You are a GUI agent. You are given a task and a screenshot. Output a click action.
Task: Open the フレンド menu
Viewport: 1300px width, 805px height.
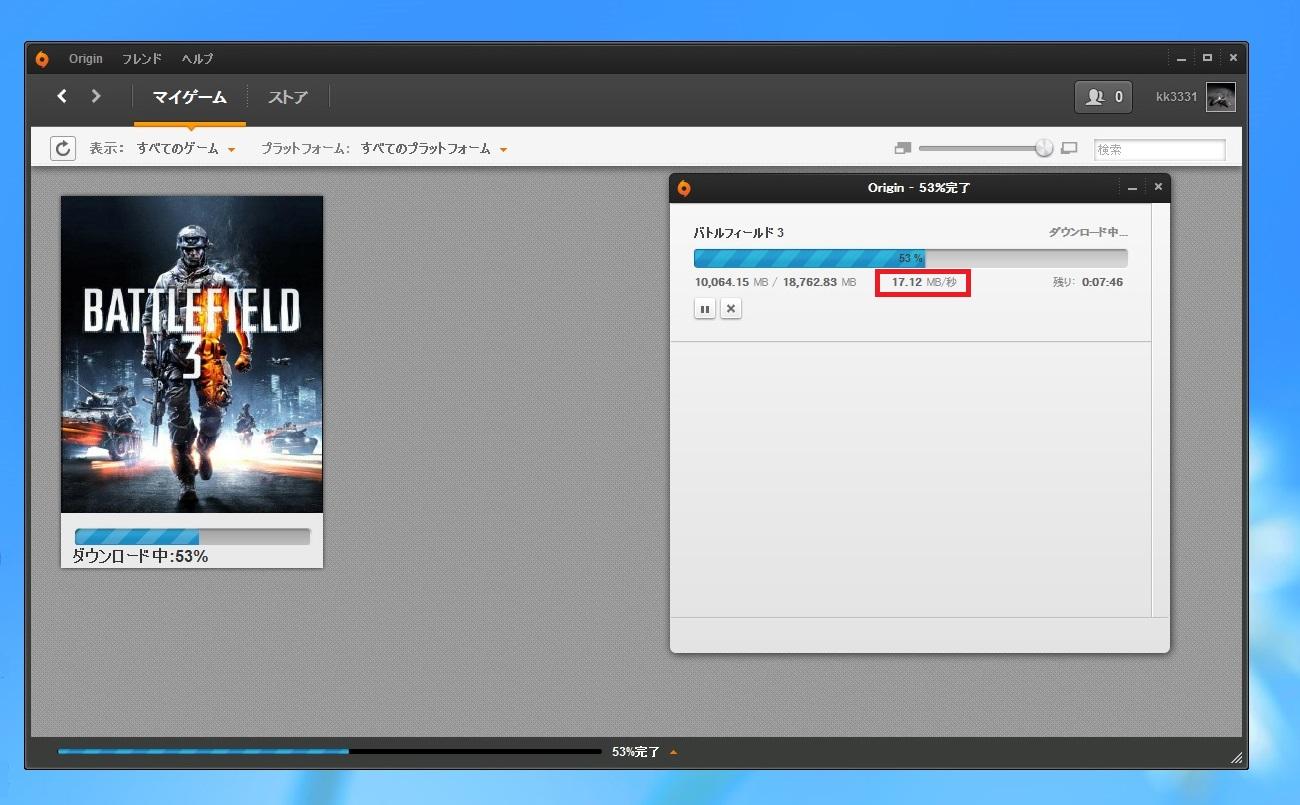tap(142, 59)
